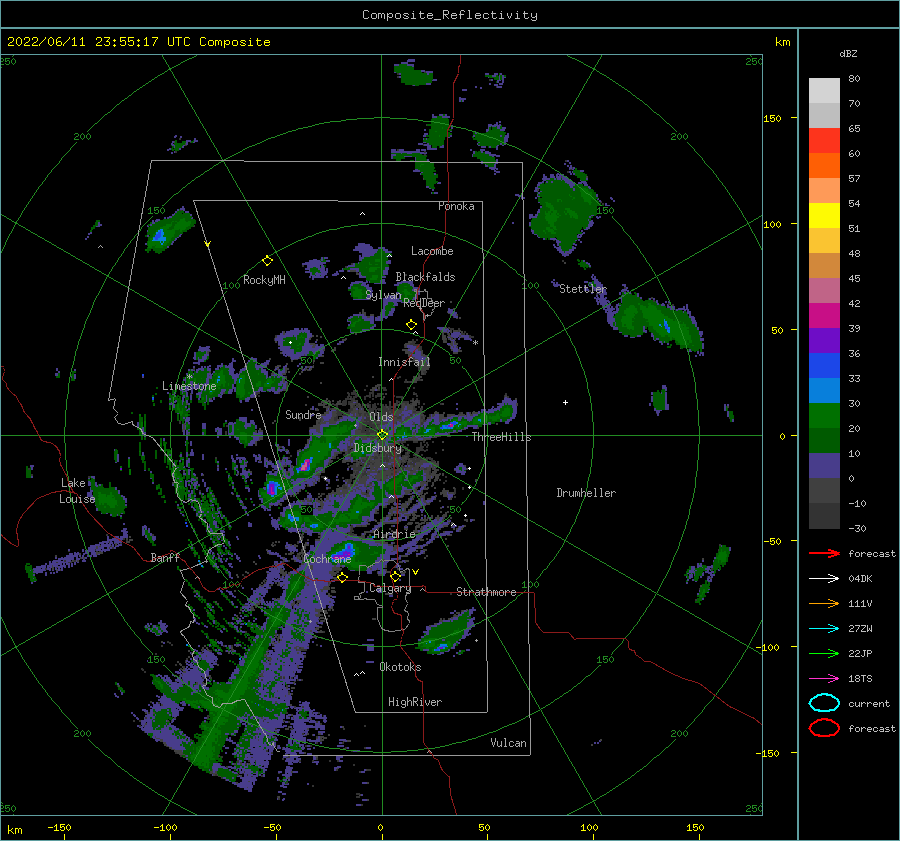Click the red forecast arrow legend icon
The width and height of the screenshot is (900, 841).
824,553
